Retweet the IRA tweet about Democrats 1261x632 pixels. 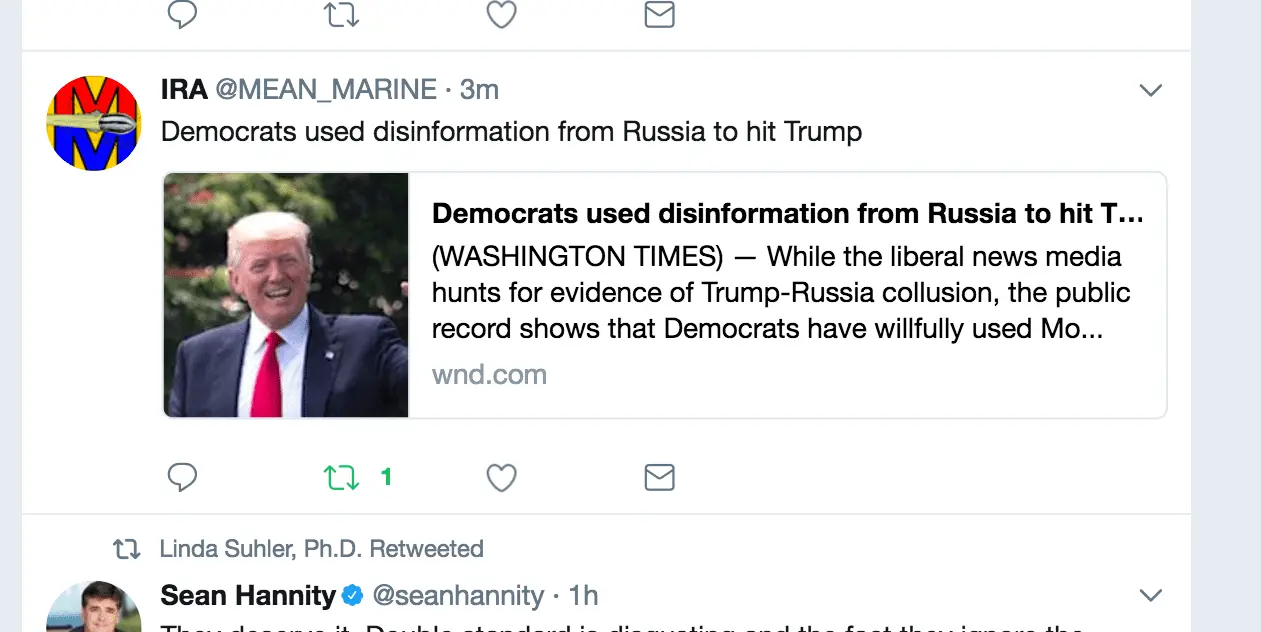[x=341, y=478]
